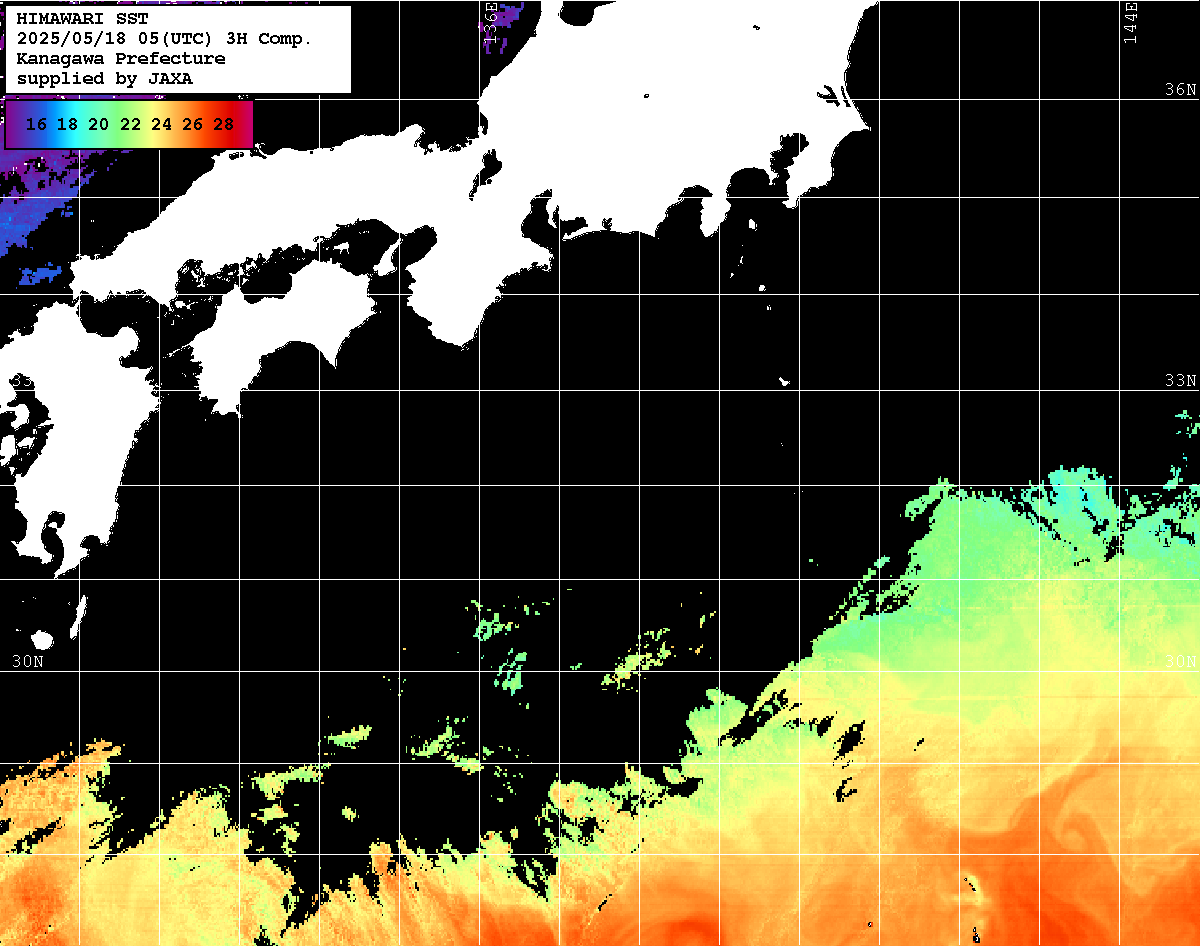This screenshot has height=946, width=1200.
Task: Click the 18 label on the temperature legend
Action: (67, 125)
